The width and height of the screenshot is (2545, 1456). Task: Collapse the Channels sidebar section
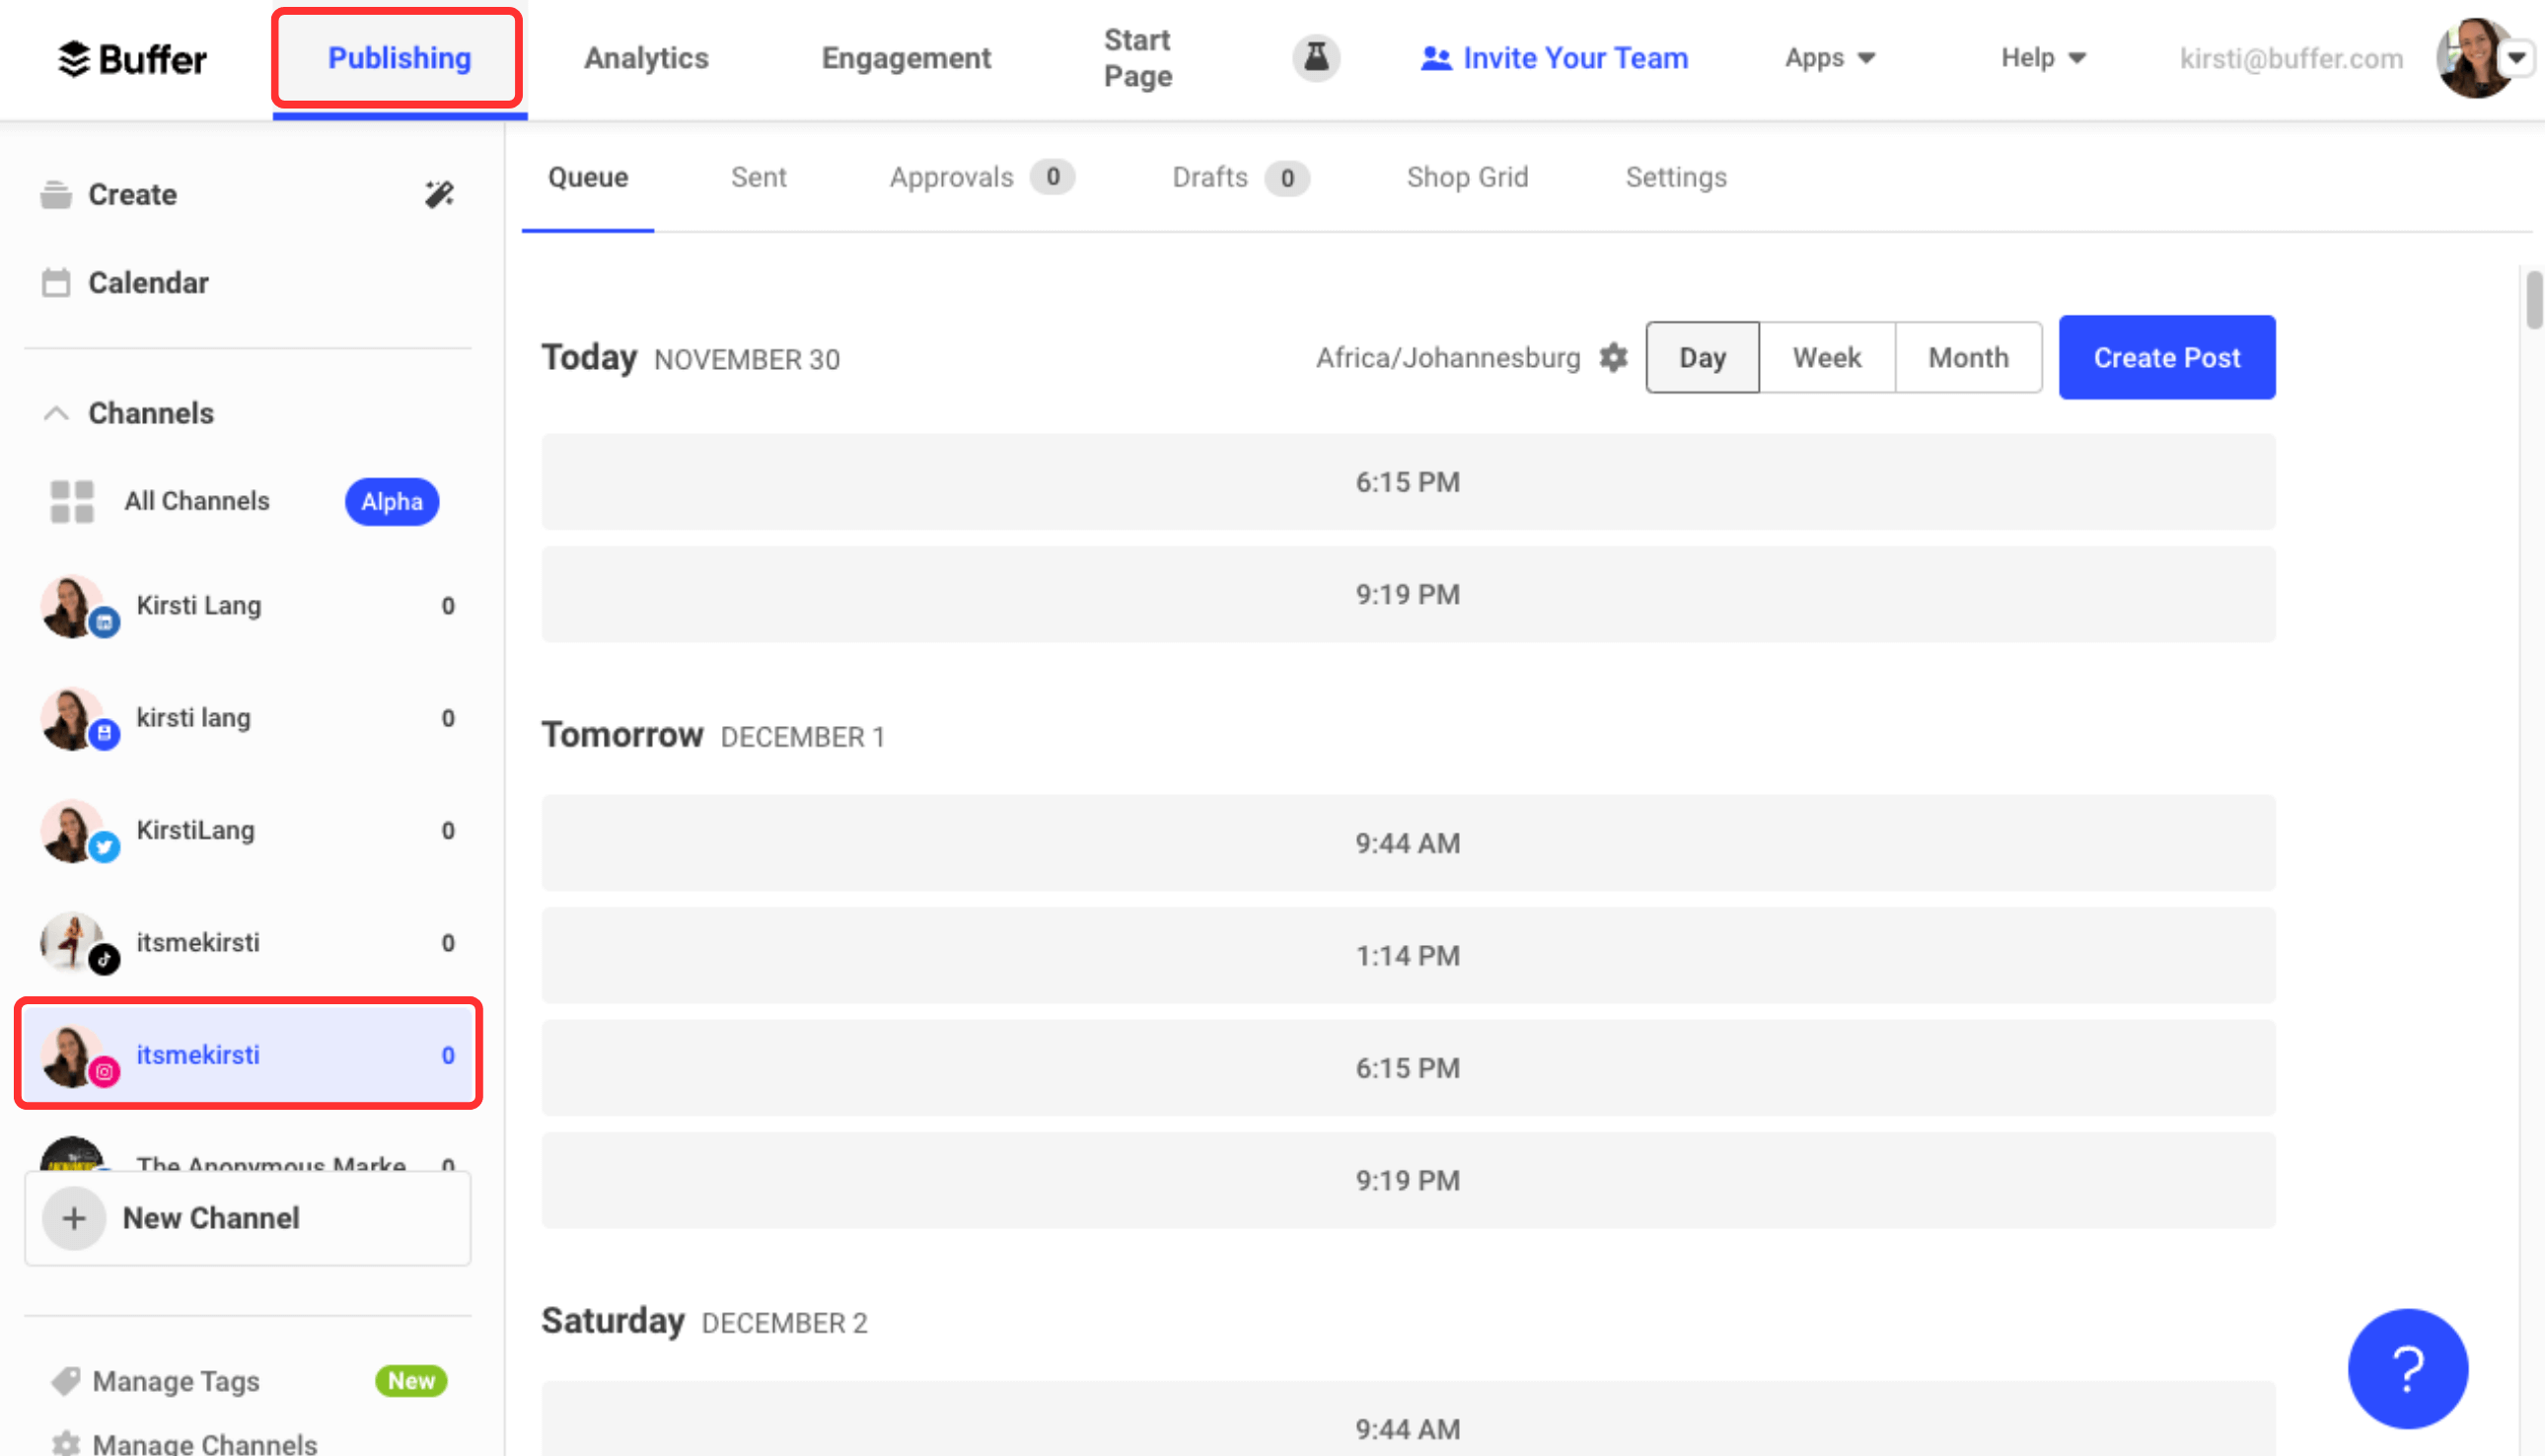tap(52, 412)
